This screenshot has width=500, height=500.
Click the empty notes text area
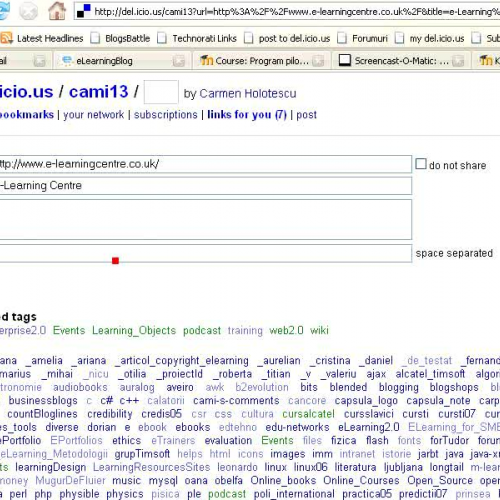206,219
